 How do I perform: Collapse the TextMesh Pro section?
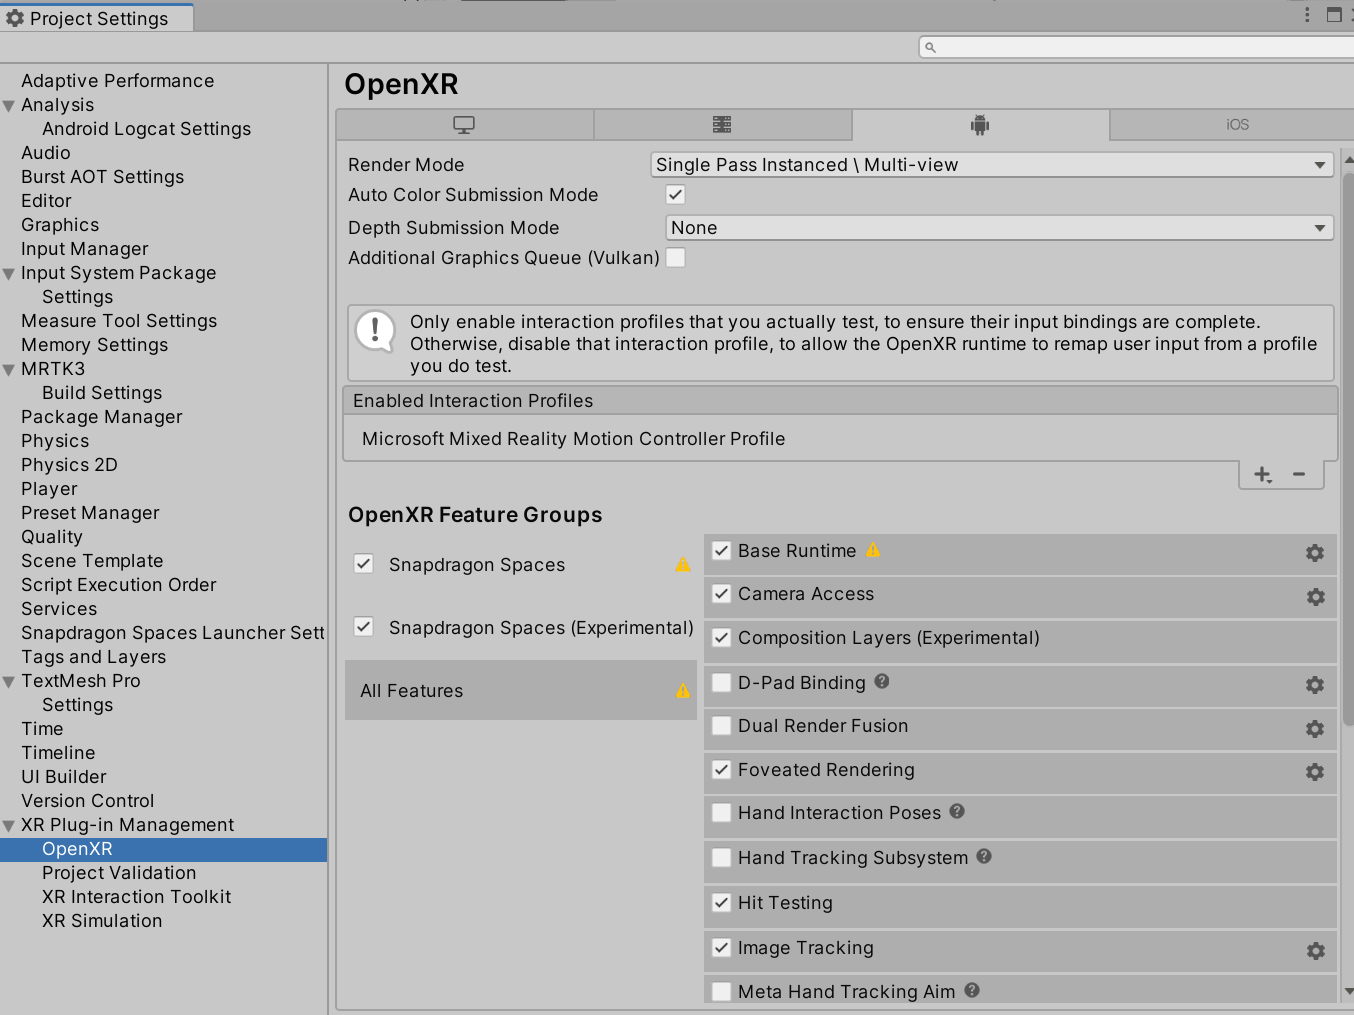[x=9, y=682]
